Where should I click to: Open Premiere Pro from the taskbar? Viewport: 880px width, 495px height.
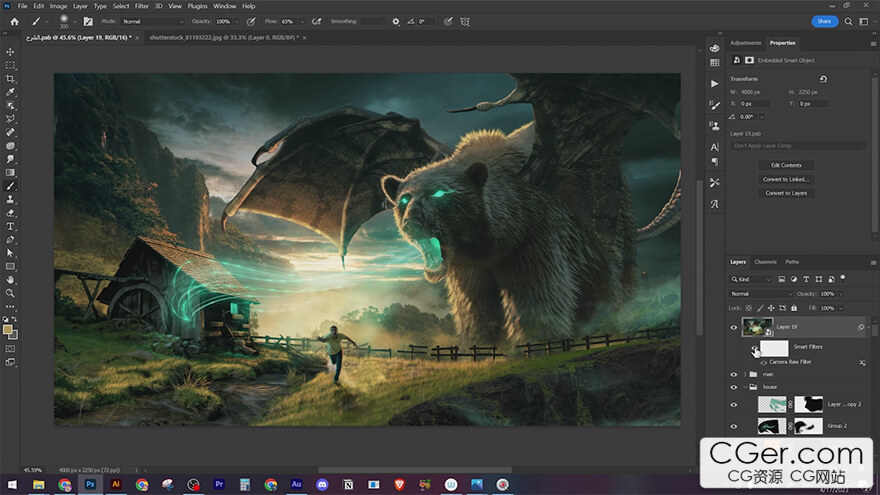click(x=219, y=484)
